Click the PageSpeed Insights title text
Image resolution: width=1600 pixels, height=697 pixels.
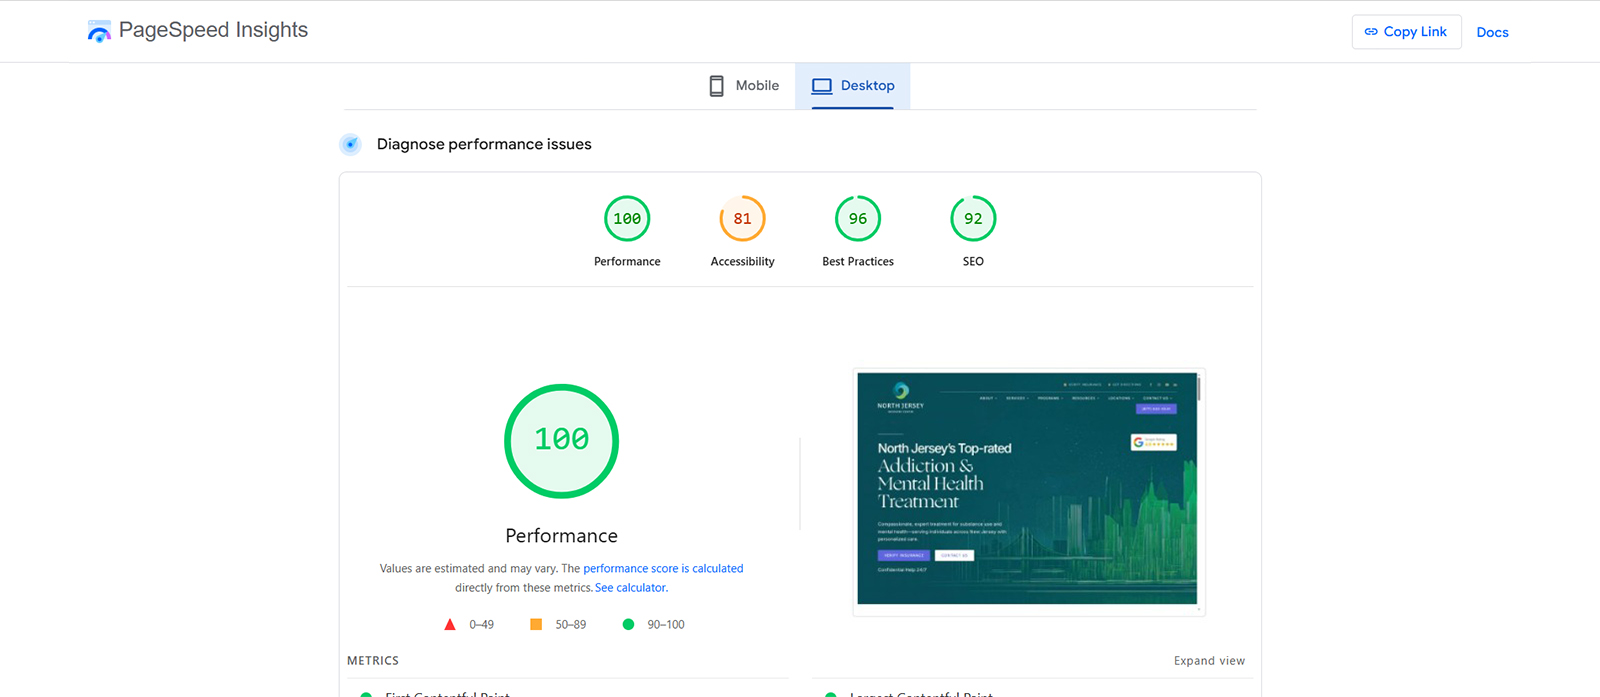pos(213,30)
